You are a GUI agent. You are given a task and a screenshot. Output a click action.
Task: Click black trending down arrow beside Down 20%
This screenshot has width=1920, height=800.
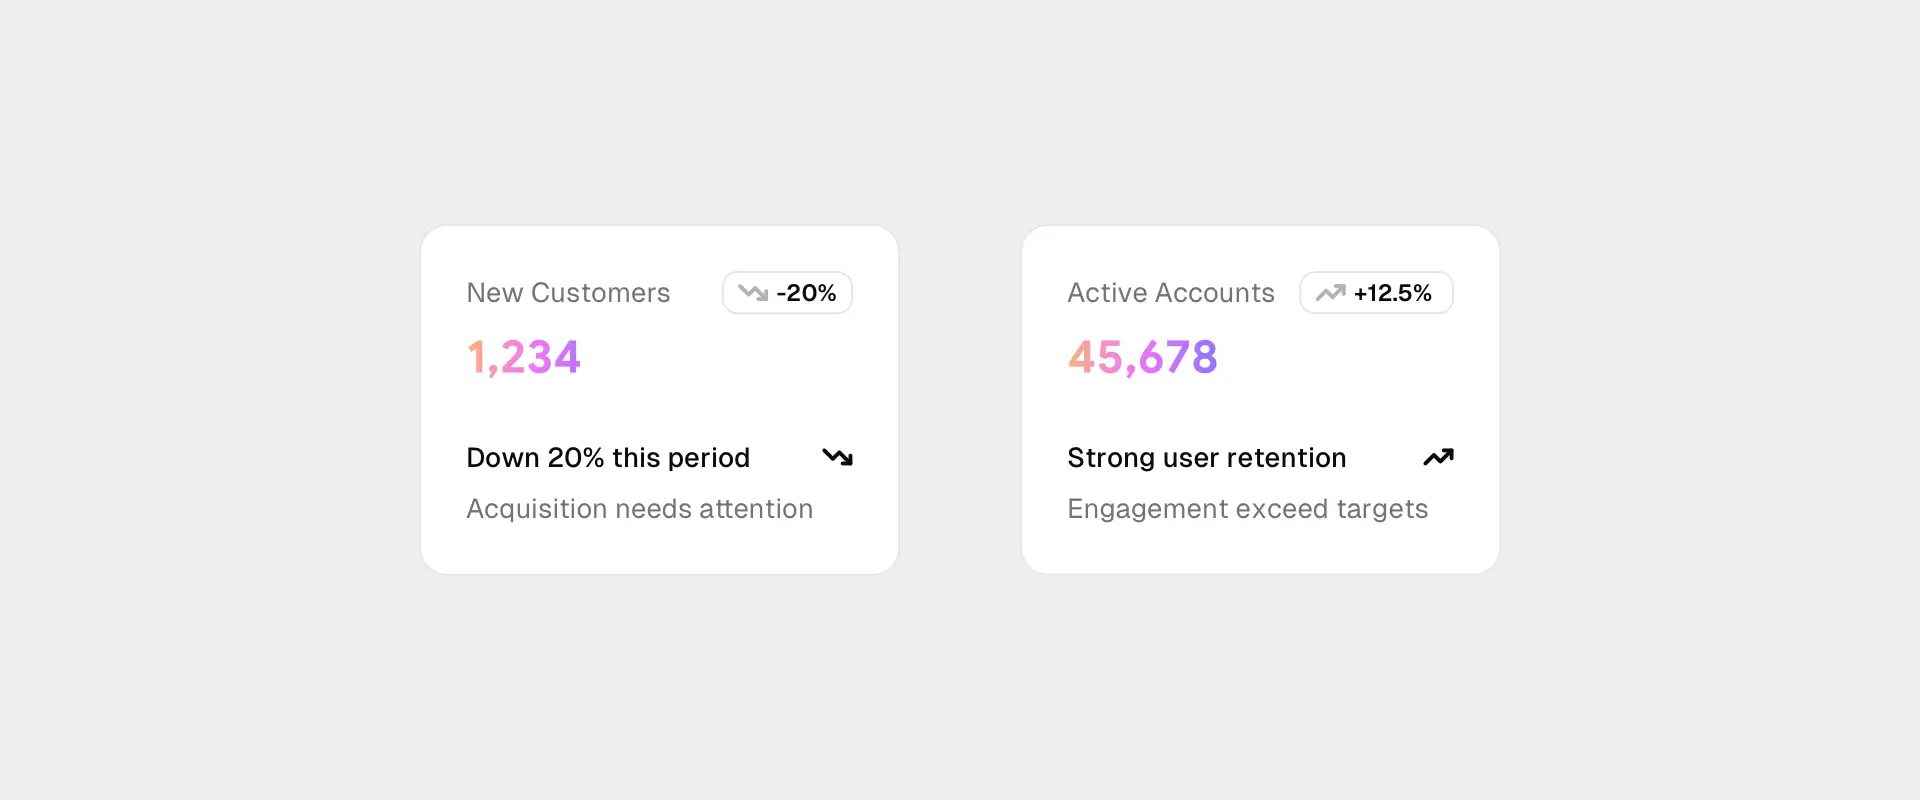(x=837, y=457)
